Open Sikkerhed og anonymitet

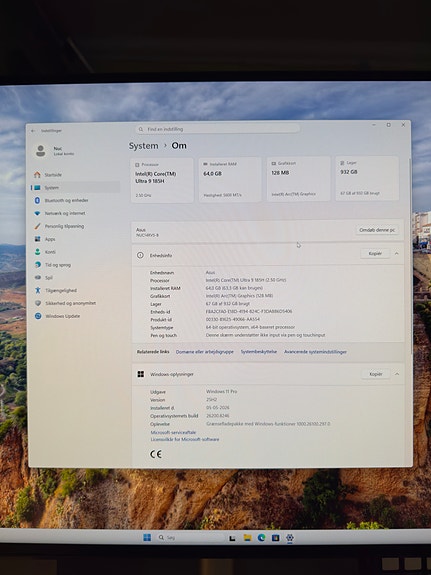tap(65, 303)
